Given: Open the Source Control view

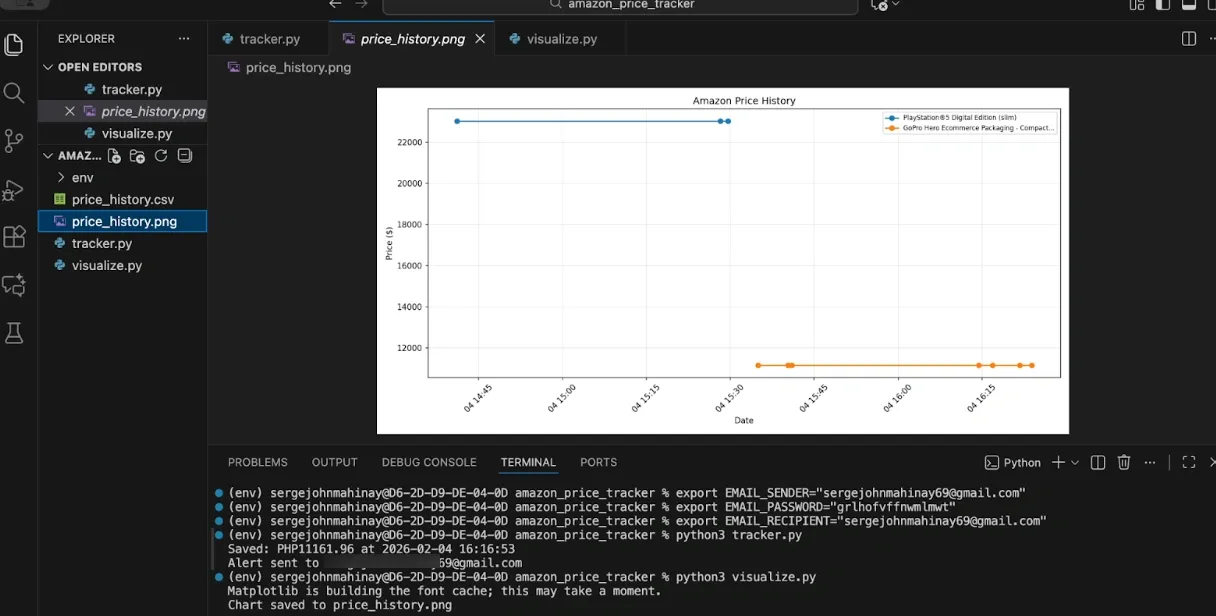Looking at the screenshot, I should click(14, 140).
